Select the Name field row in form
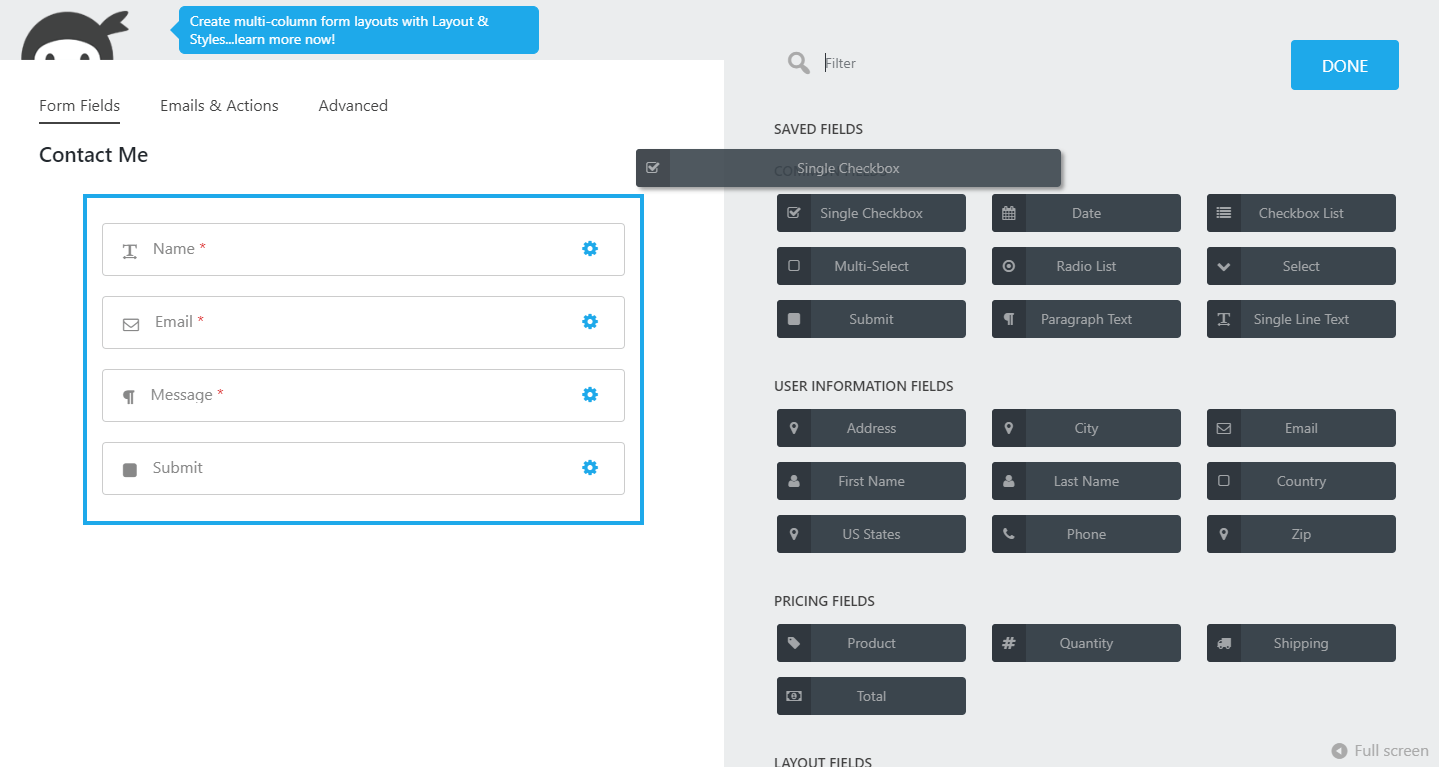Viewport: 1439px width, 767px height. 363,249
